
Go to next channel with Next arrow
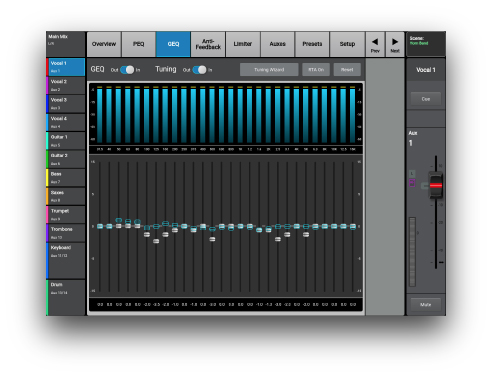(395, 44)
